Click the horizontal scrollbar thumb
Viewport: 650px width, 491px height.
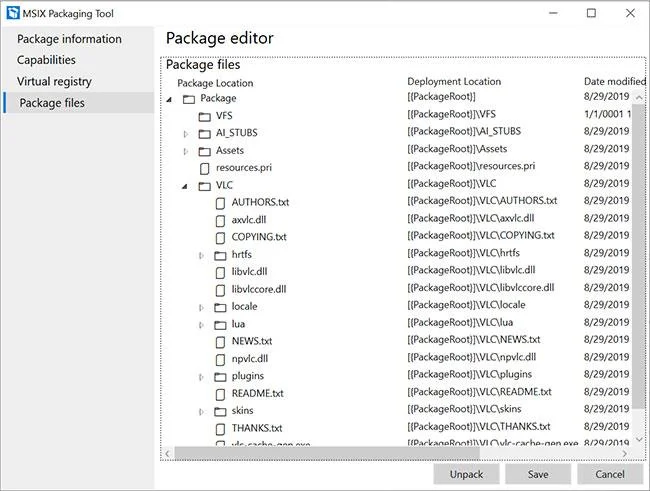pyautogui.click(x=327, y=453)
